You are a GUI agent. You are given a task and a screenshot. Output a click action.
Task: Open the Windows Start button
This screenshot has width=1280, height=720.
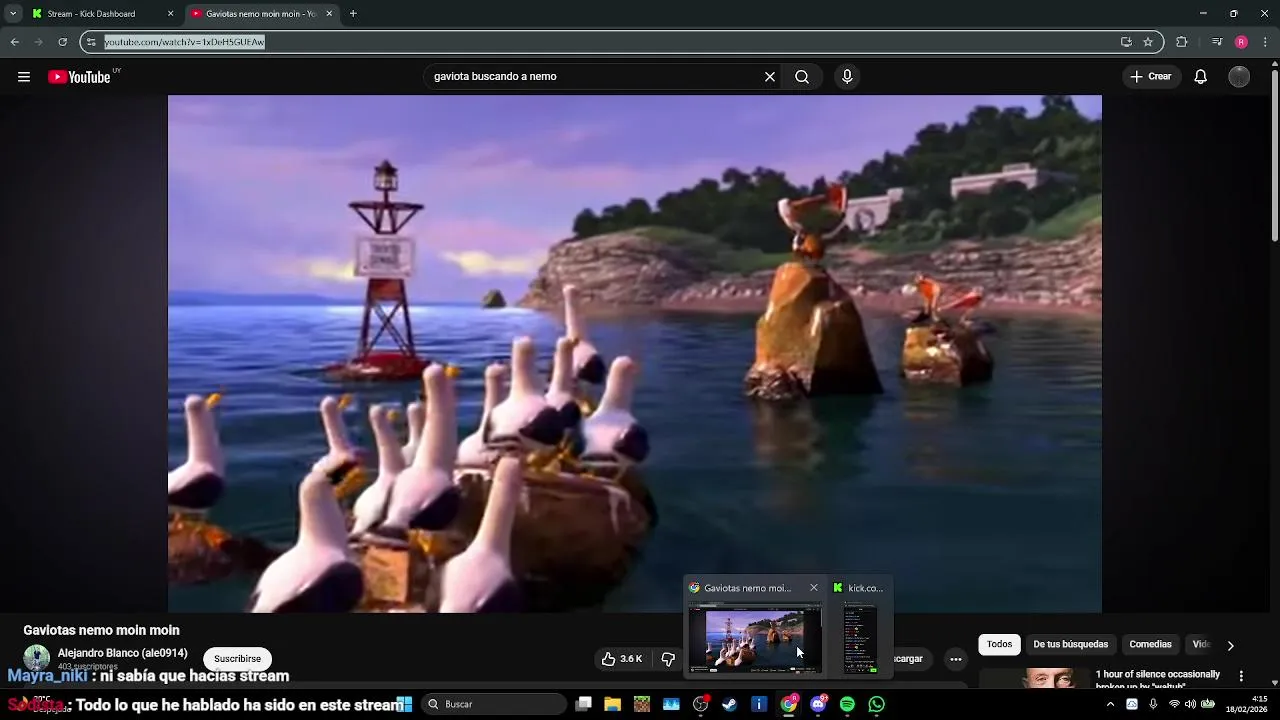(x=404, y=704)
